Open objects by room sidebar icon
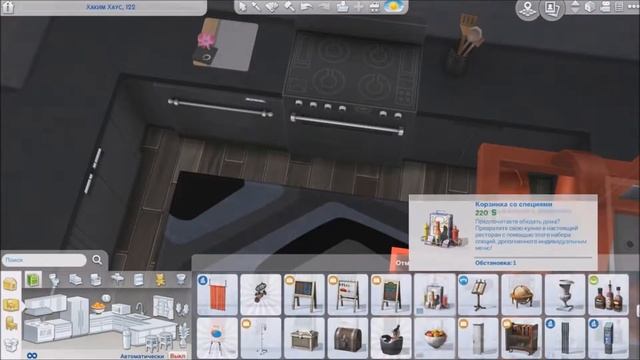The image size is (640, 360). coord(11,304)
